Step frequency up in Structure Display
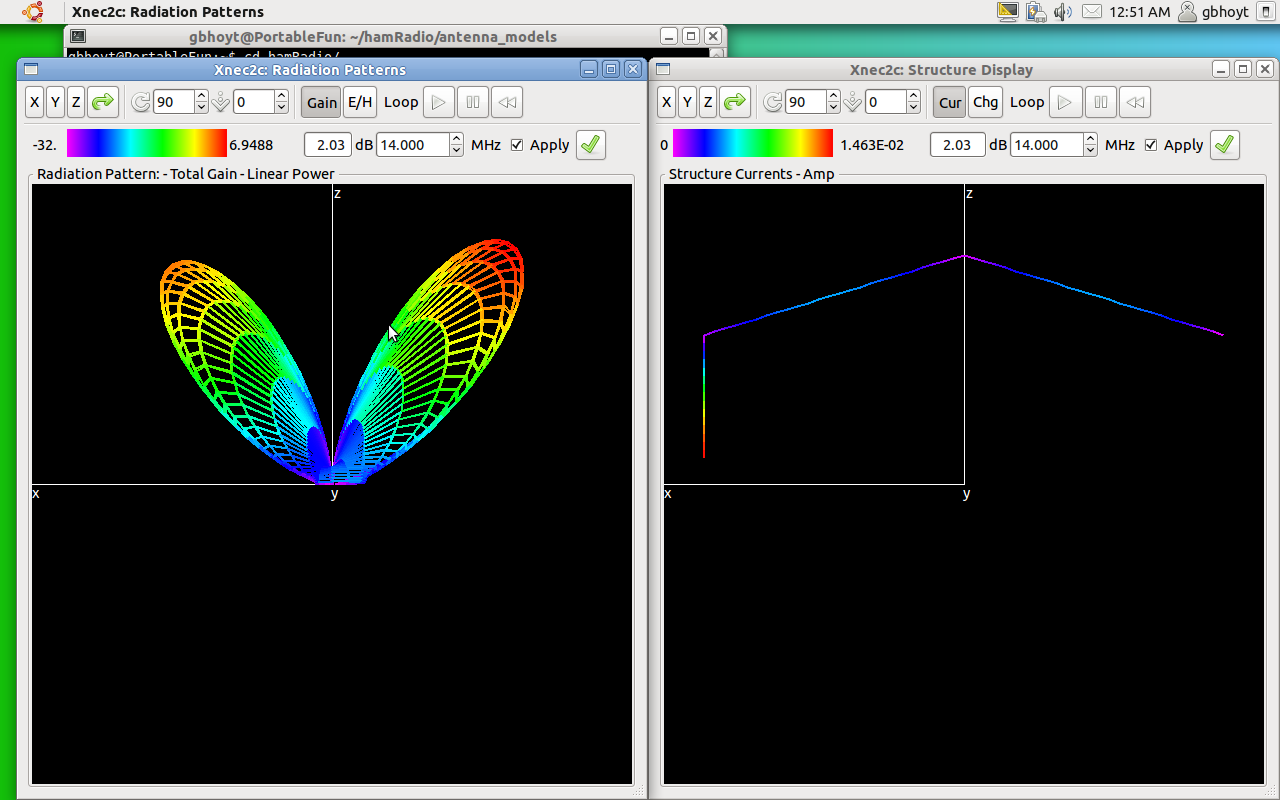 [1091, 139]
